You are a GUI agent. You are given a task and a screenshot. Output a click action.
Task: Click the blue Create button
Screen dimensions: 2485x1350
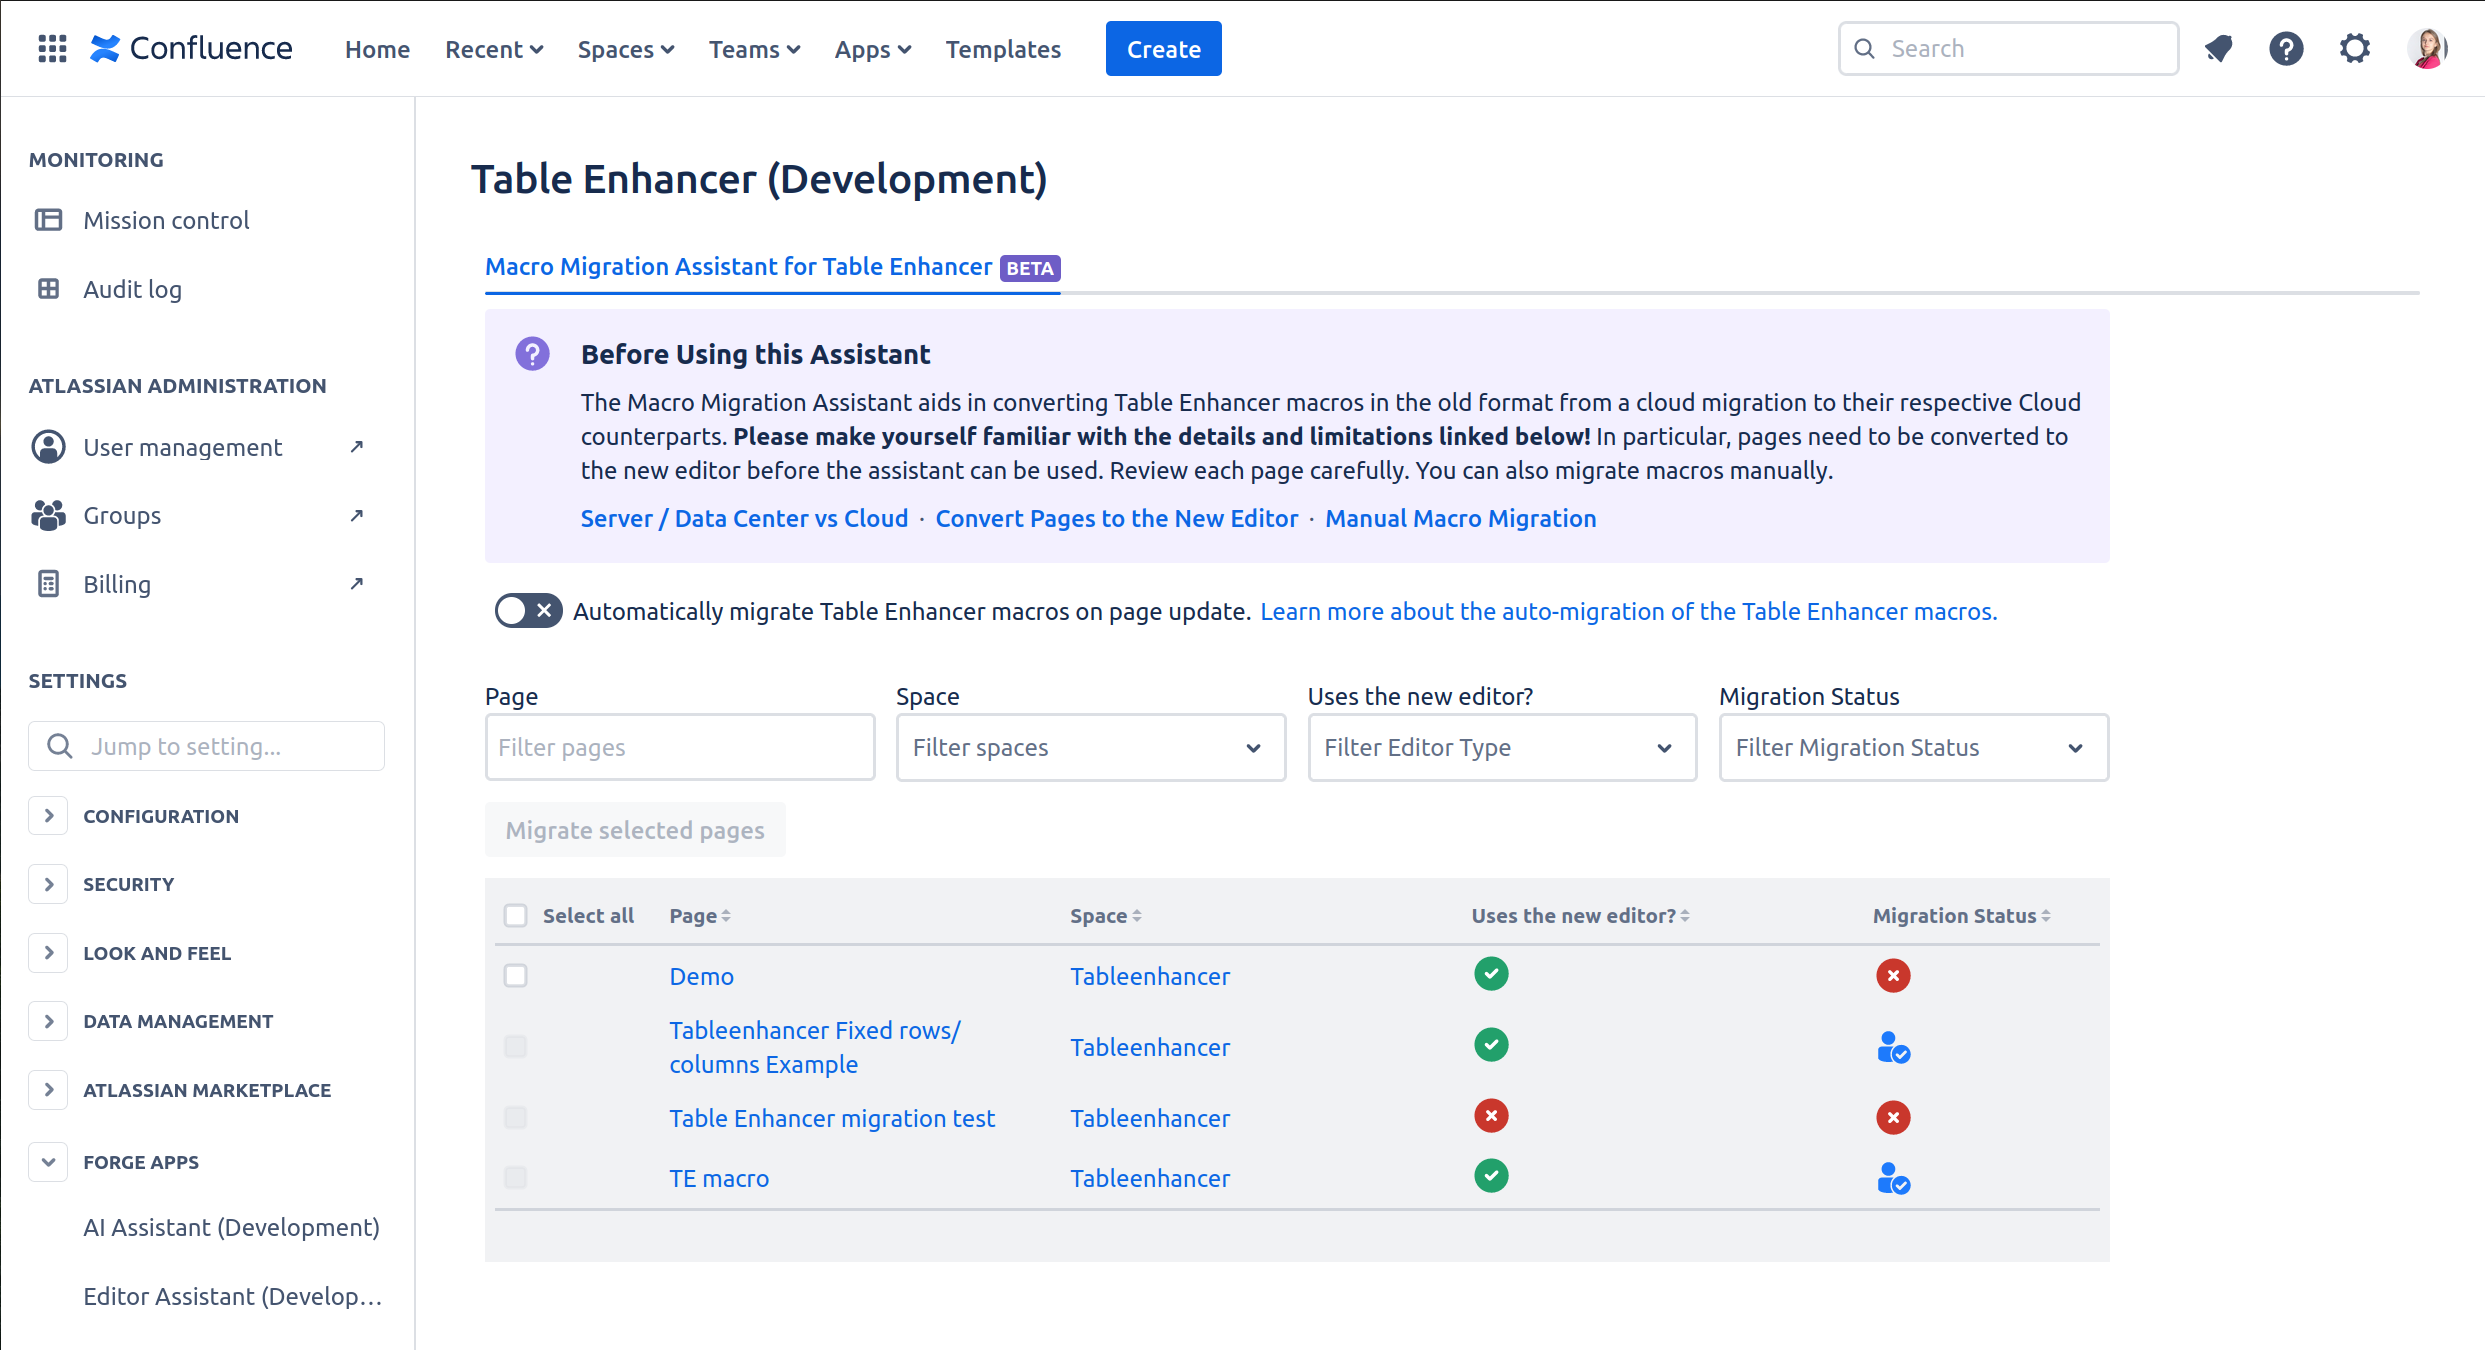click(1163, 48)
